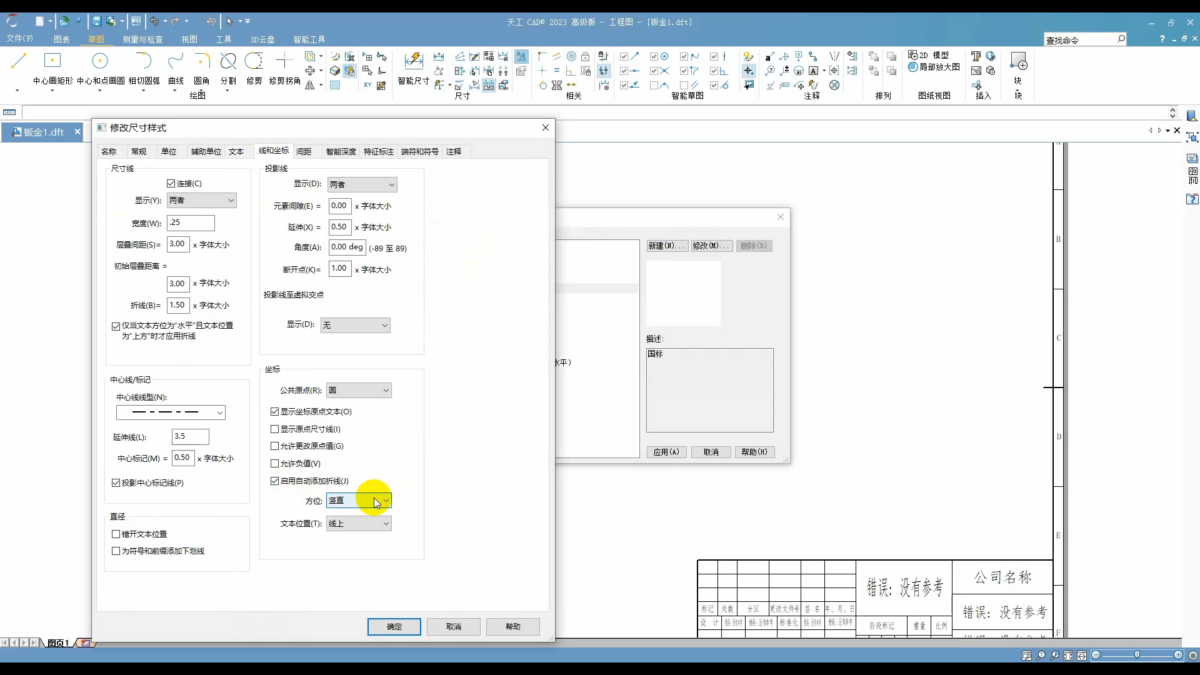Open the 2D 模型 view tool
This screenshot has height=675, width=1200.
click(x=928, y=56)
